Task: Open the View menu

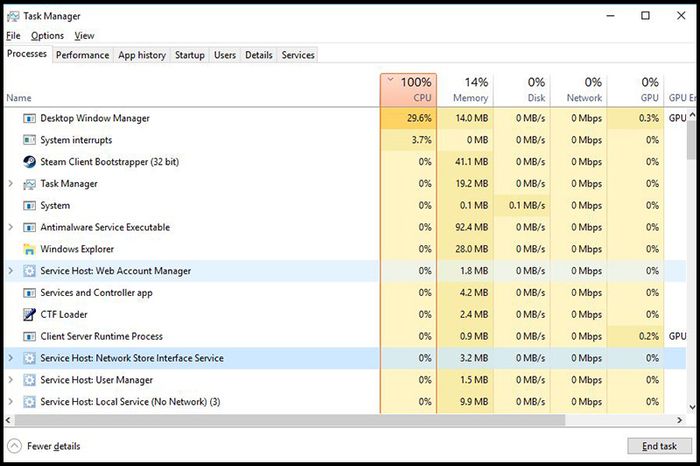Action: [84, 36]
